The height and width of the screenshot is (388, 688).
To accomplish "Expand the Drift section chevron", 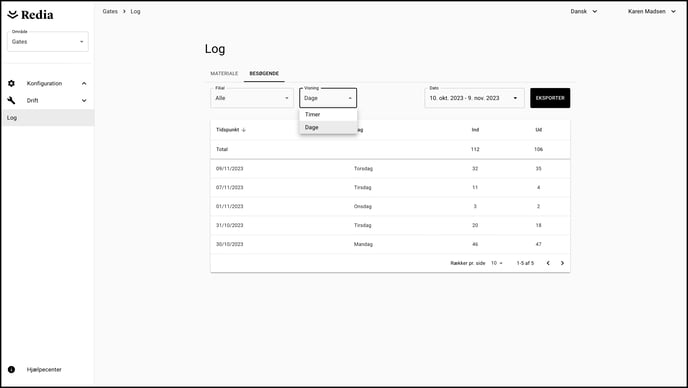I will click(x=84, y=101).
